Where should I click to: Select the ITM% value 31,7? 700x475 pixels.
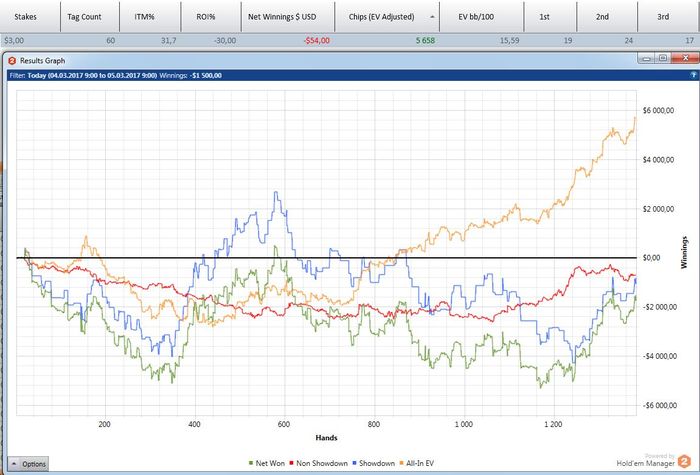[168, 41]
